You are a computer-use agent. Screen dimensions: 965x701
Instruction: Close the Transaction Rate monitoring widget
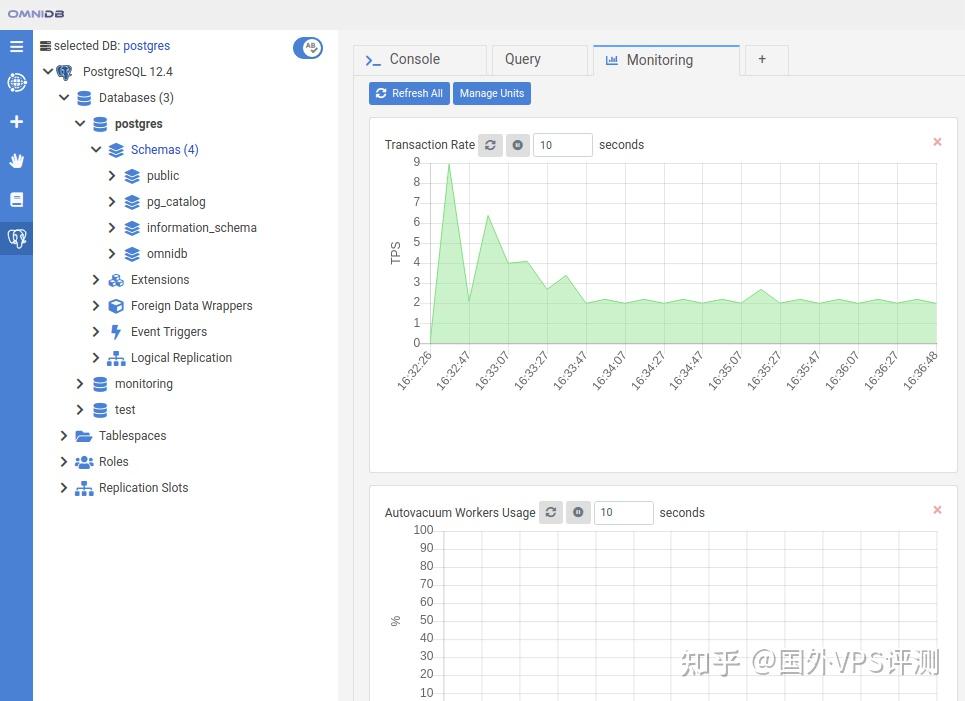[x=937, y=142]
